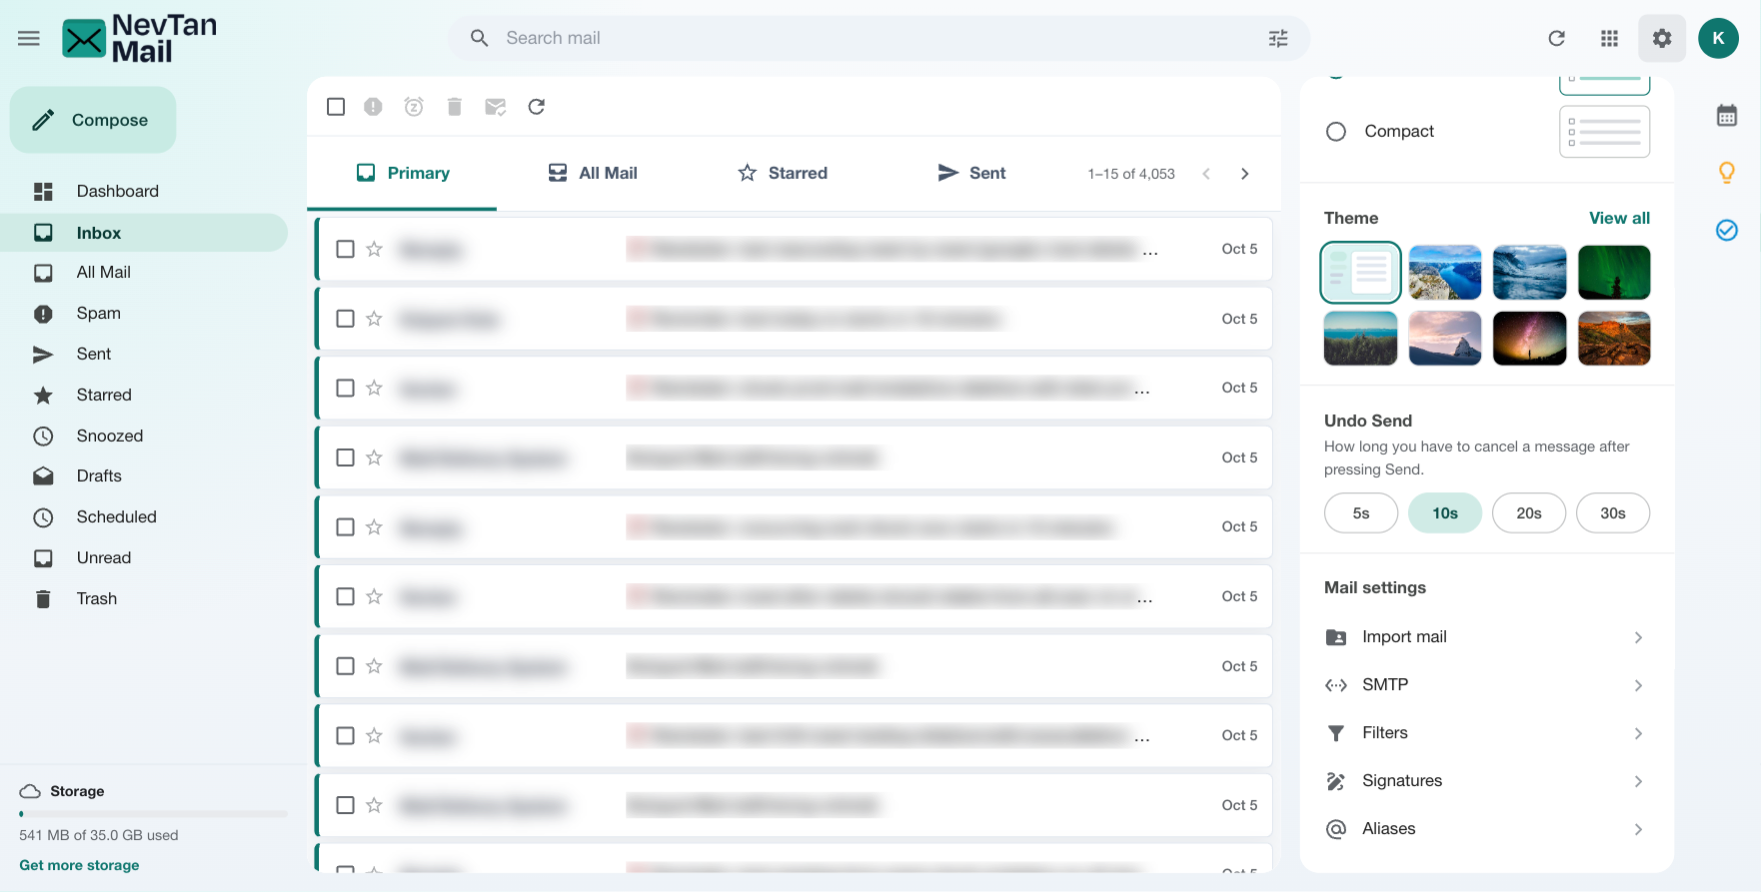Star the first email in list
Image resolution: width=1761 pixels, height=892 pixels.
[374, 248]
